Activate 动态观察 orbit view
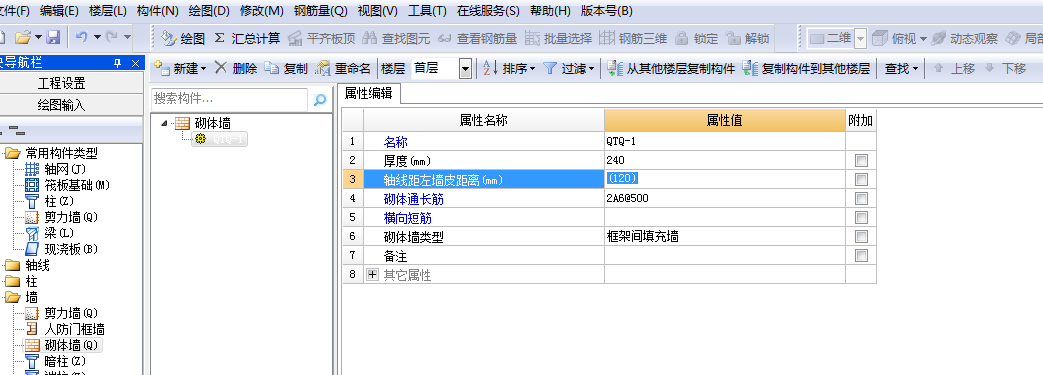Viewport: 1043px width, 375px height. (965, 39)
